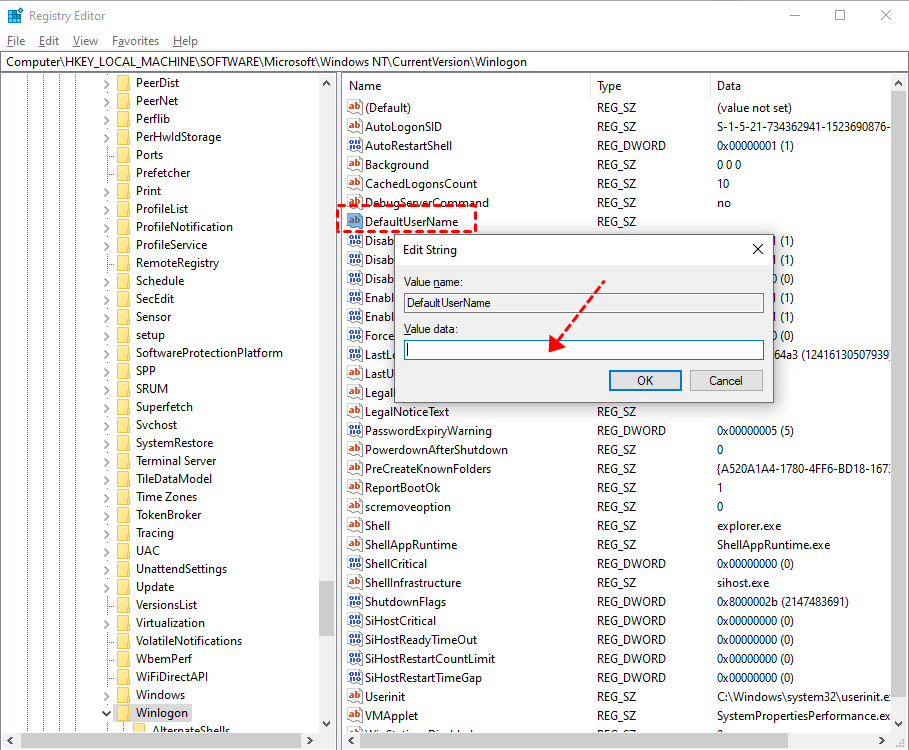This screenshot has height=750, width=909.
Task: Collapse the Winlogon tree node
Action: click(106, 713)
